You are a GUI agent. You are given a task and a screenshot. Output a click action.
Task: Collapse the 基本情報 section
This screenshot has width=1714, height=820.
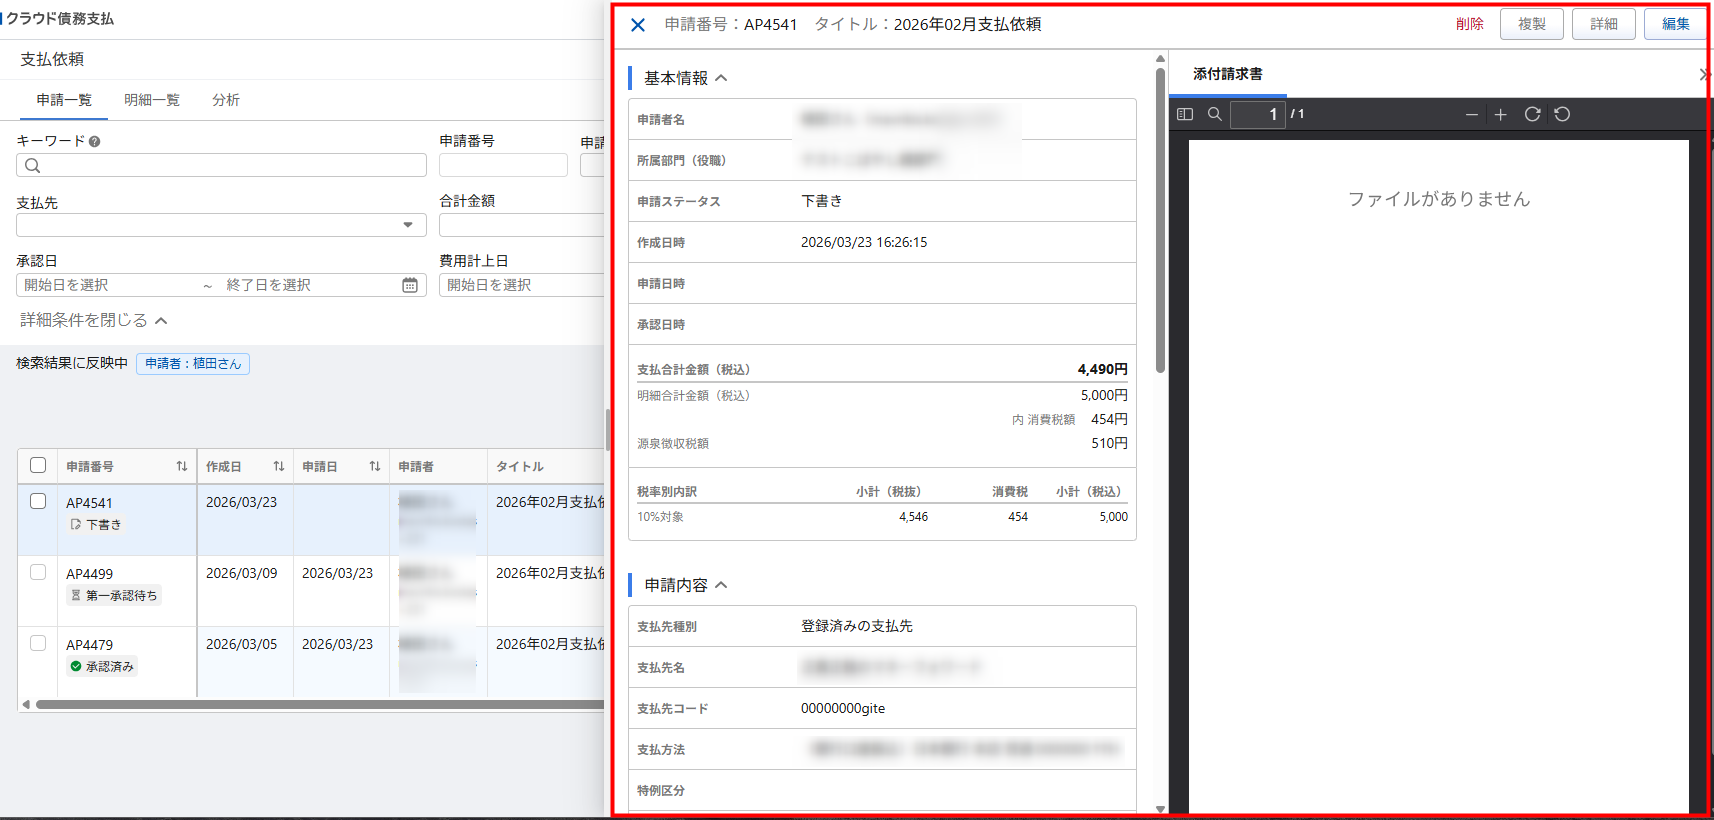point(721,78)
